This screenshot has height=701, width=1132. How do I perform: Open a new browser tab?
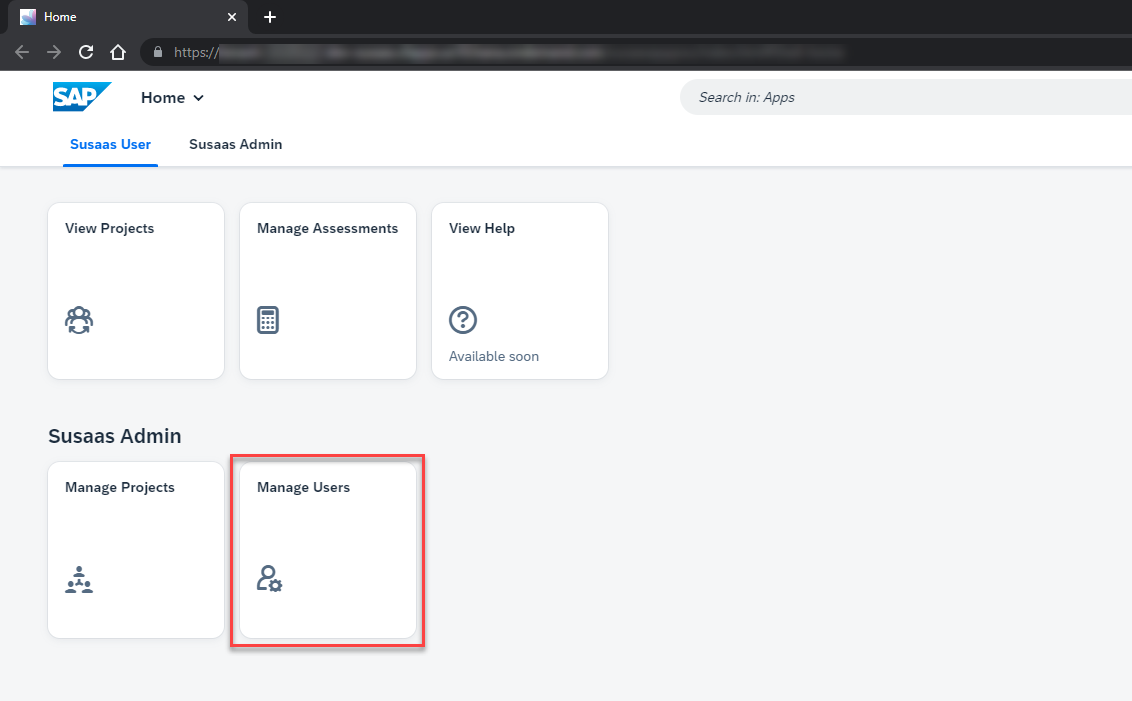[270, 17]
